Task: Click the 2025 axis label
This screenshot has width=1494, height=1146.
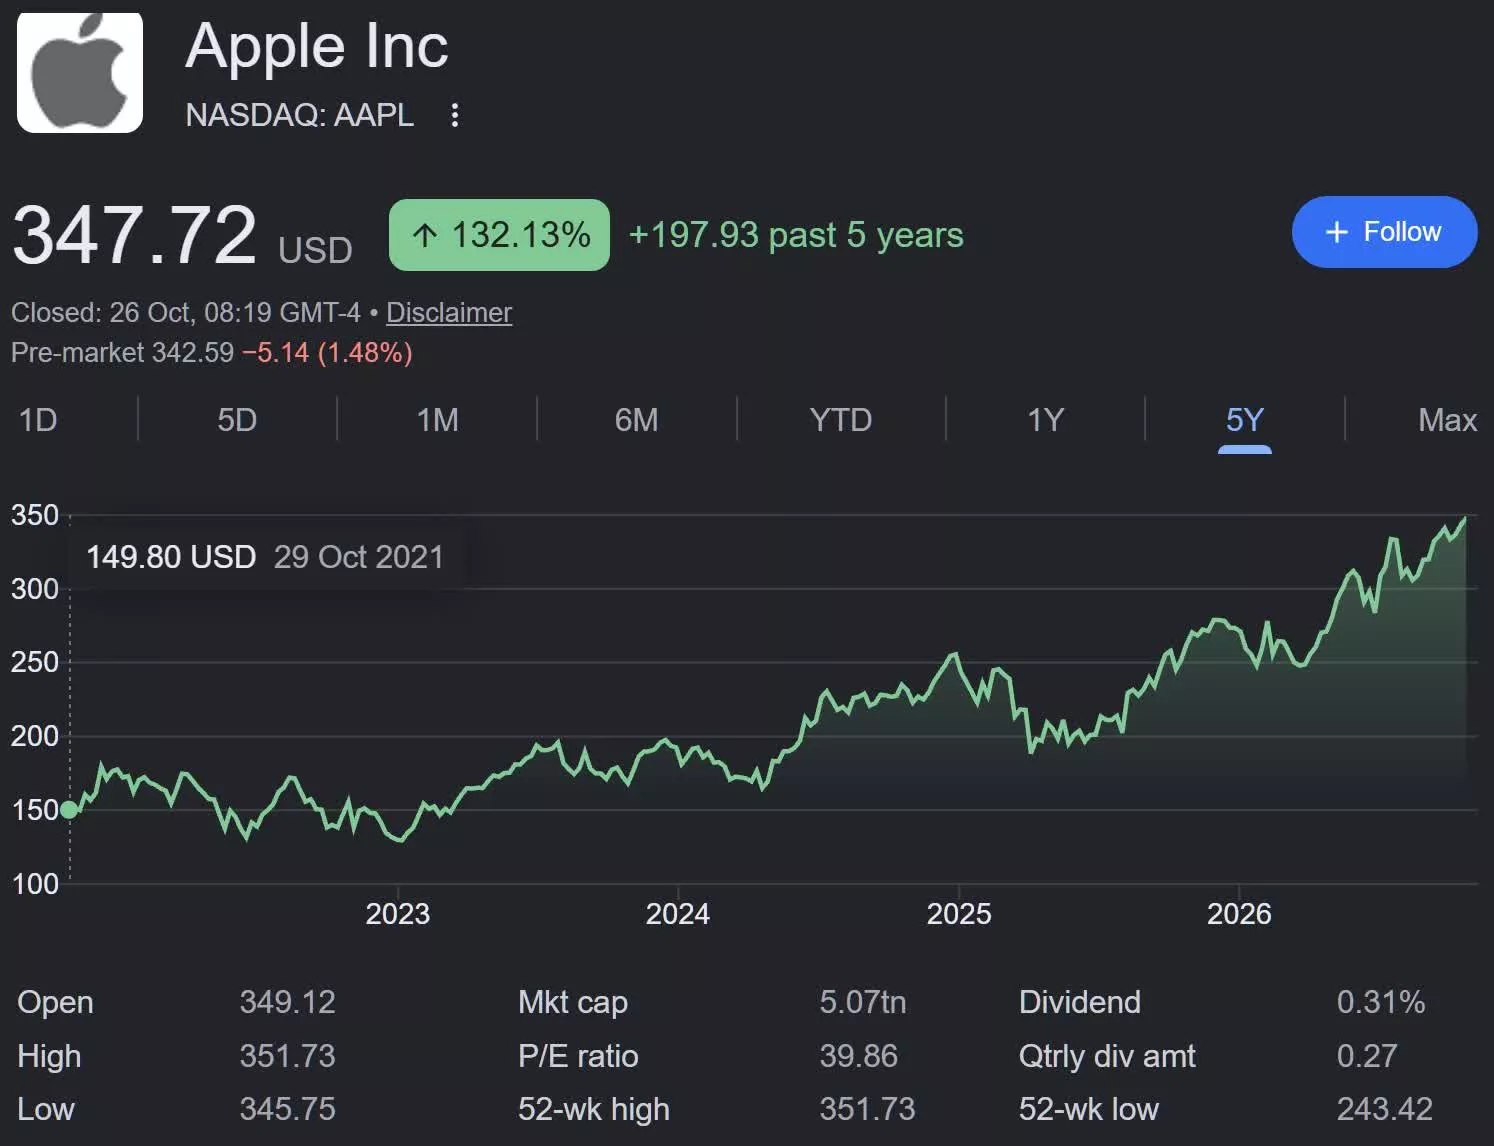Action: [x=958, y=913]
